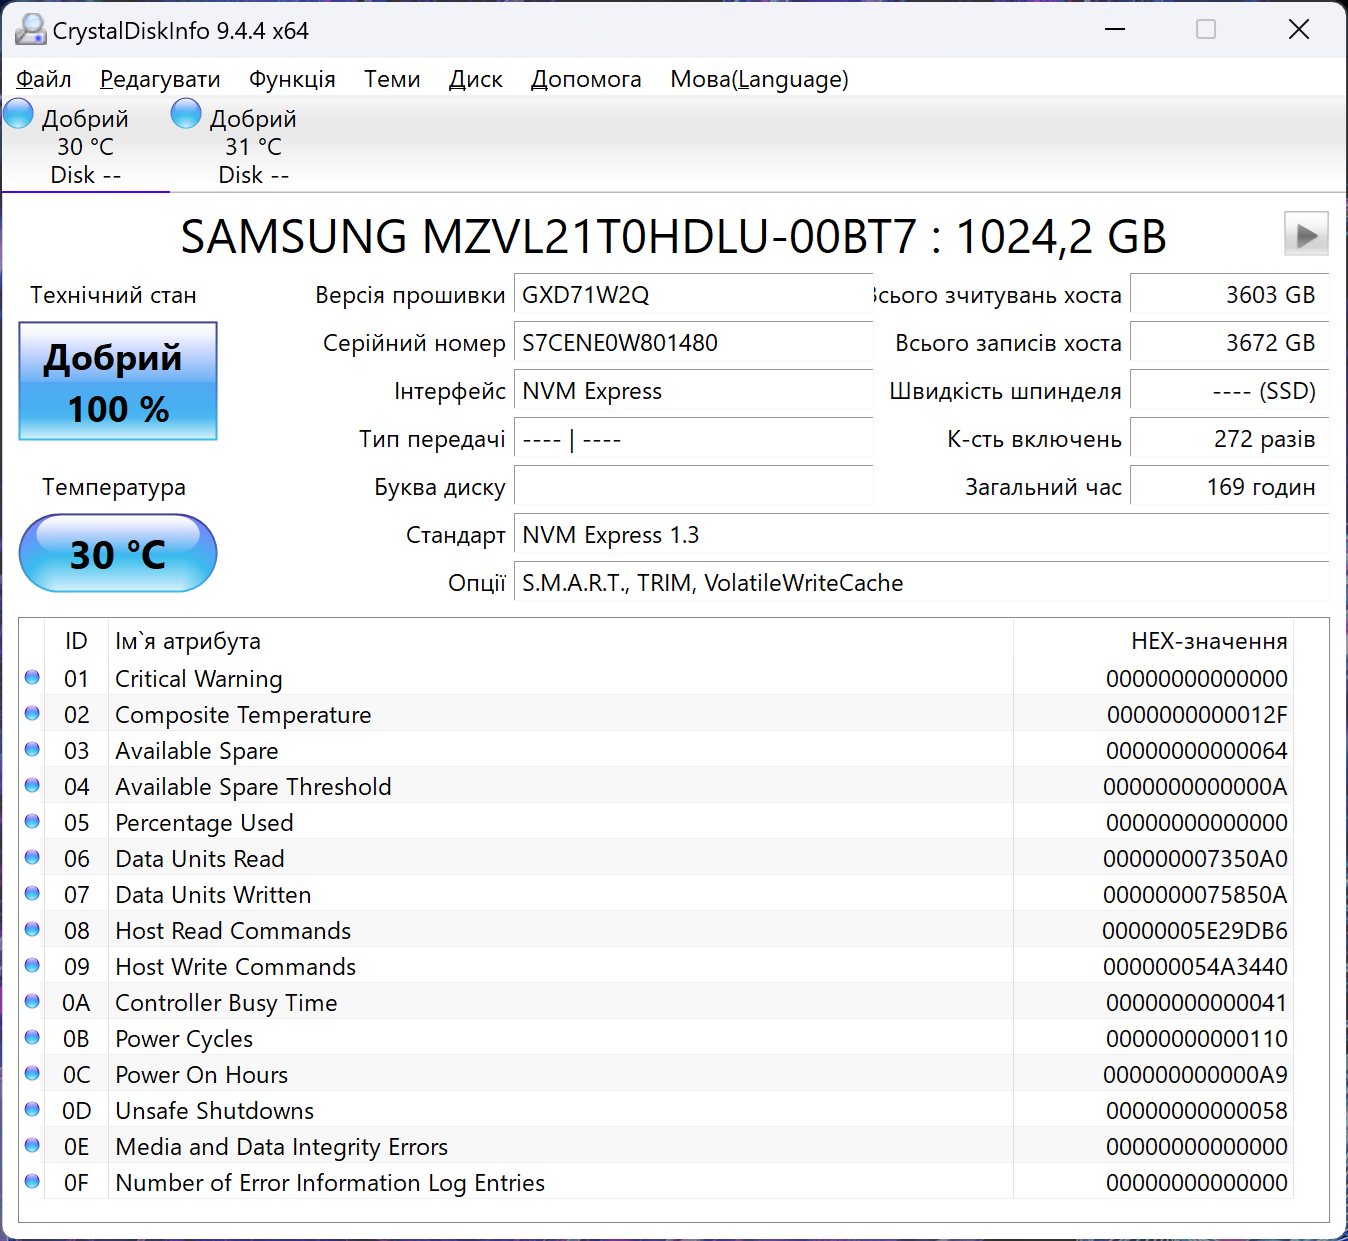1348x1241 pixels.
Task: Click status dot for Power On Hours
Action: click(32, 1073)
